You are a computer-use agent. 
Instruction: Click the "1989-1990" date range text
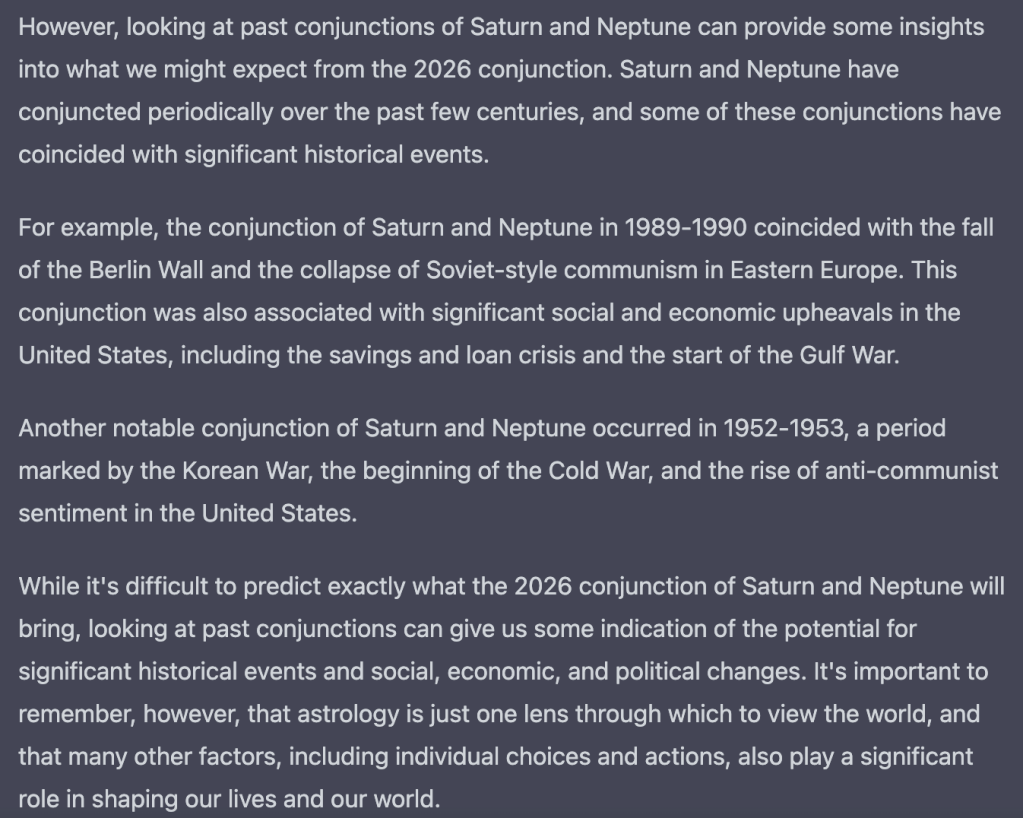point(685,228)
